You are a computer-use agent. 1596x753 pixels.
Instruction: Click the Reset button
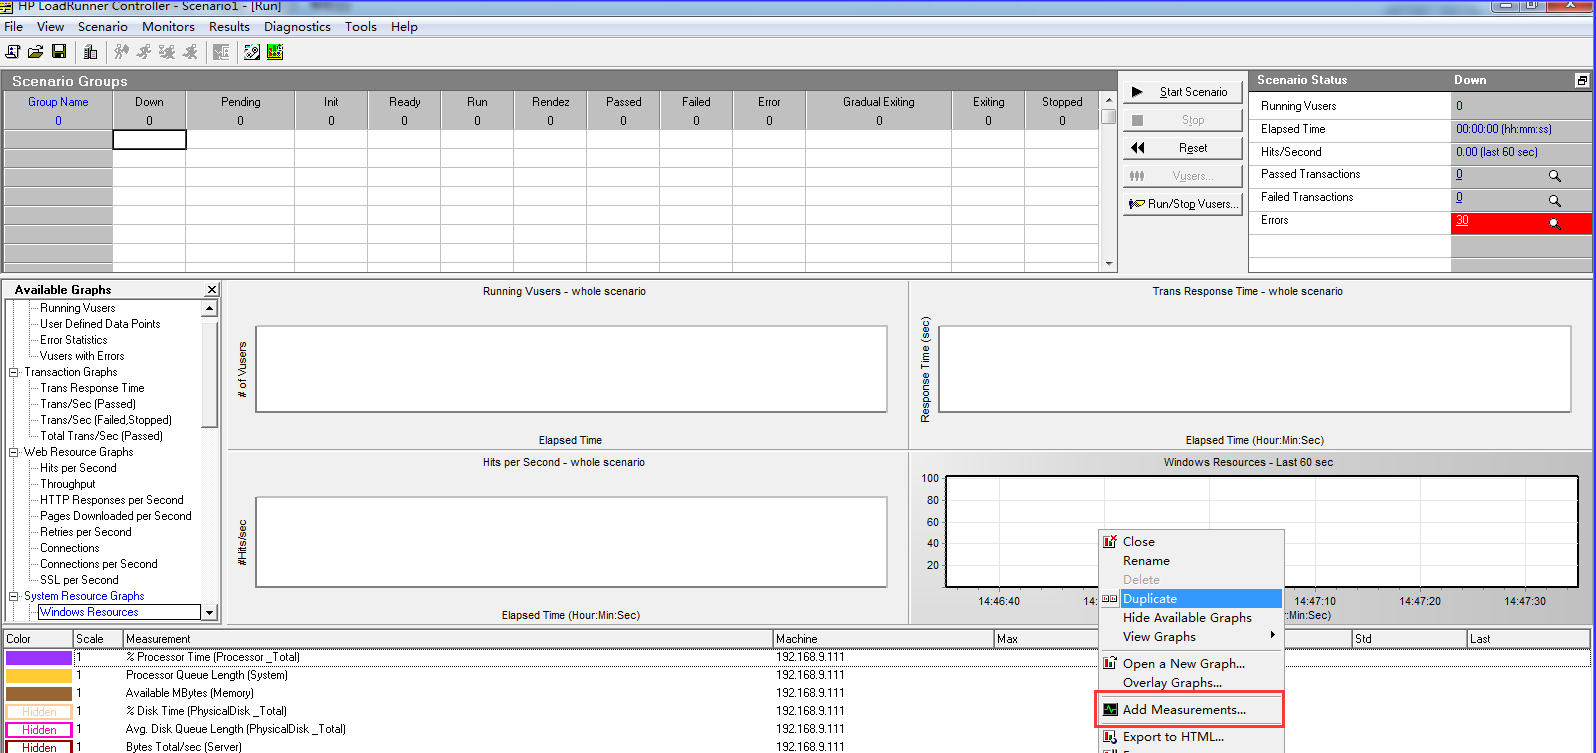1182,148
